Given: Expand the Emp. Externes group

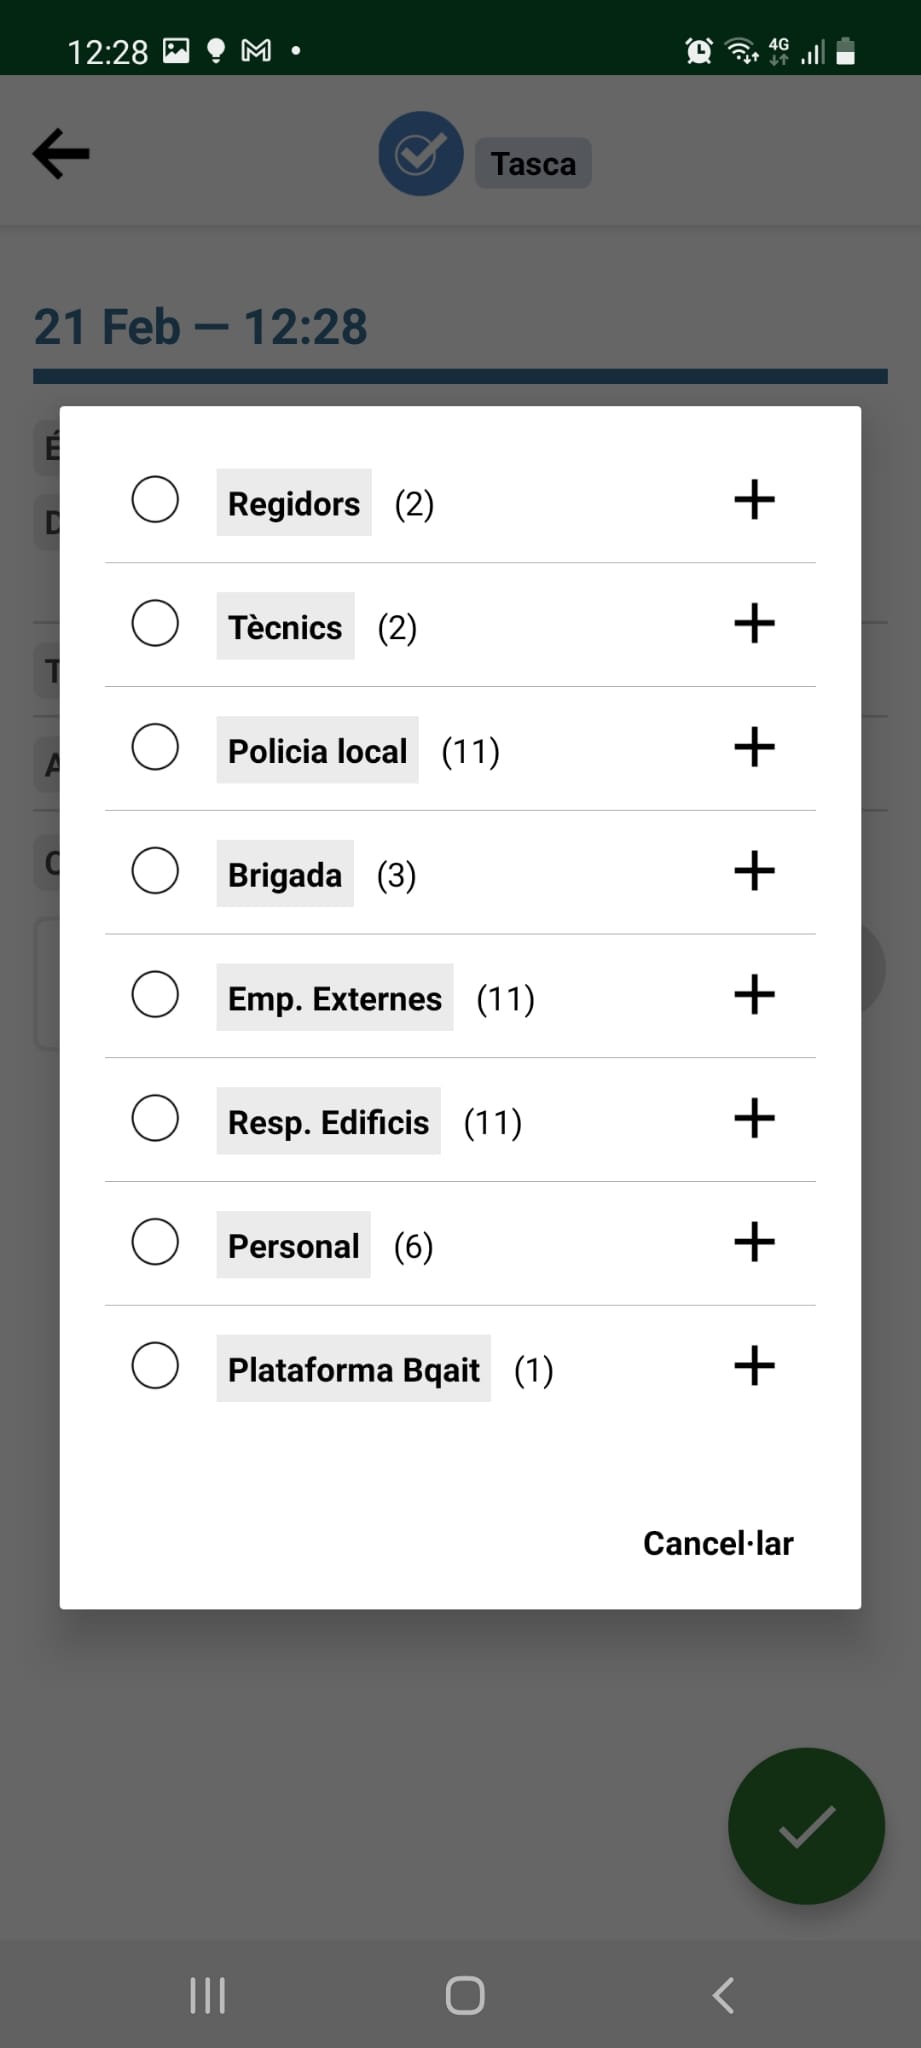Looking at the screenshot, I should coord(754,995).
